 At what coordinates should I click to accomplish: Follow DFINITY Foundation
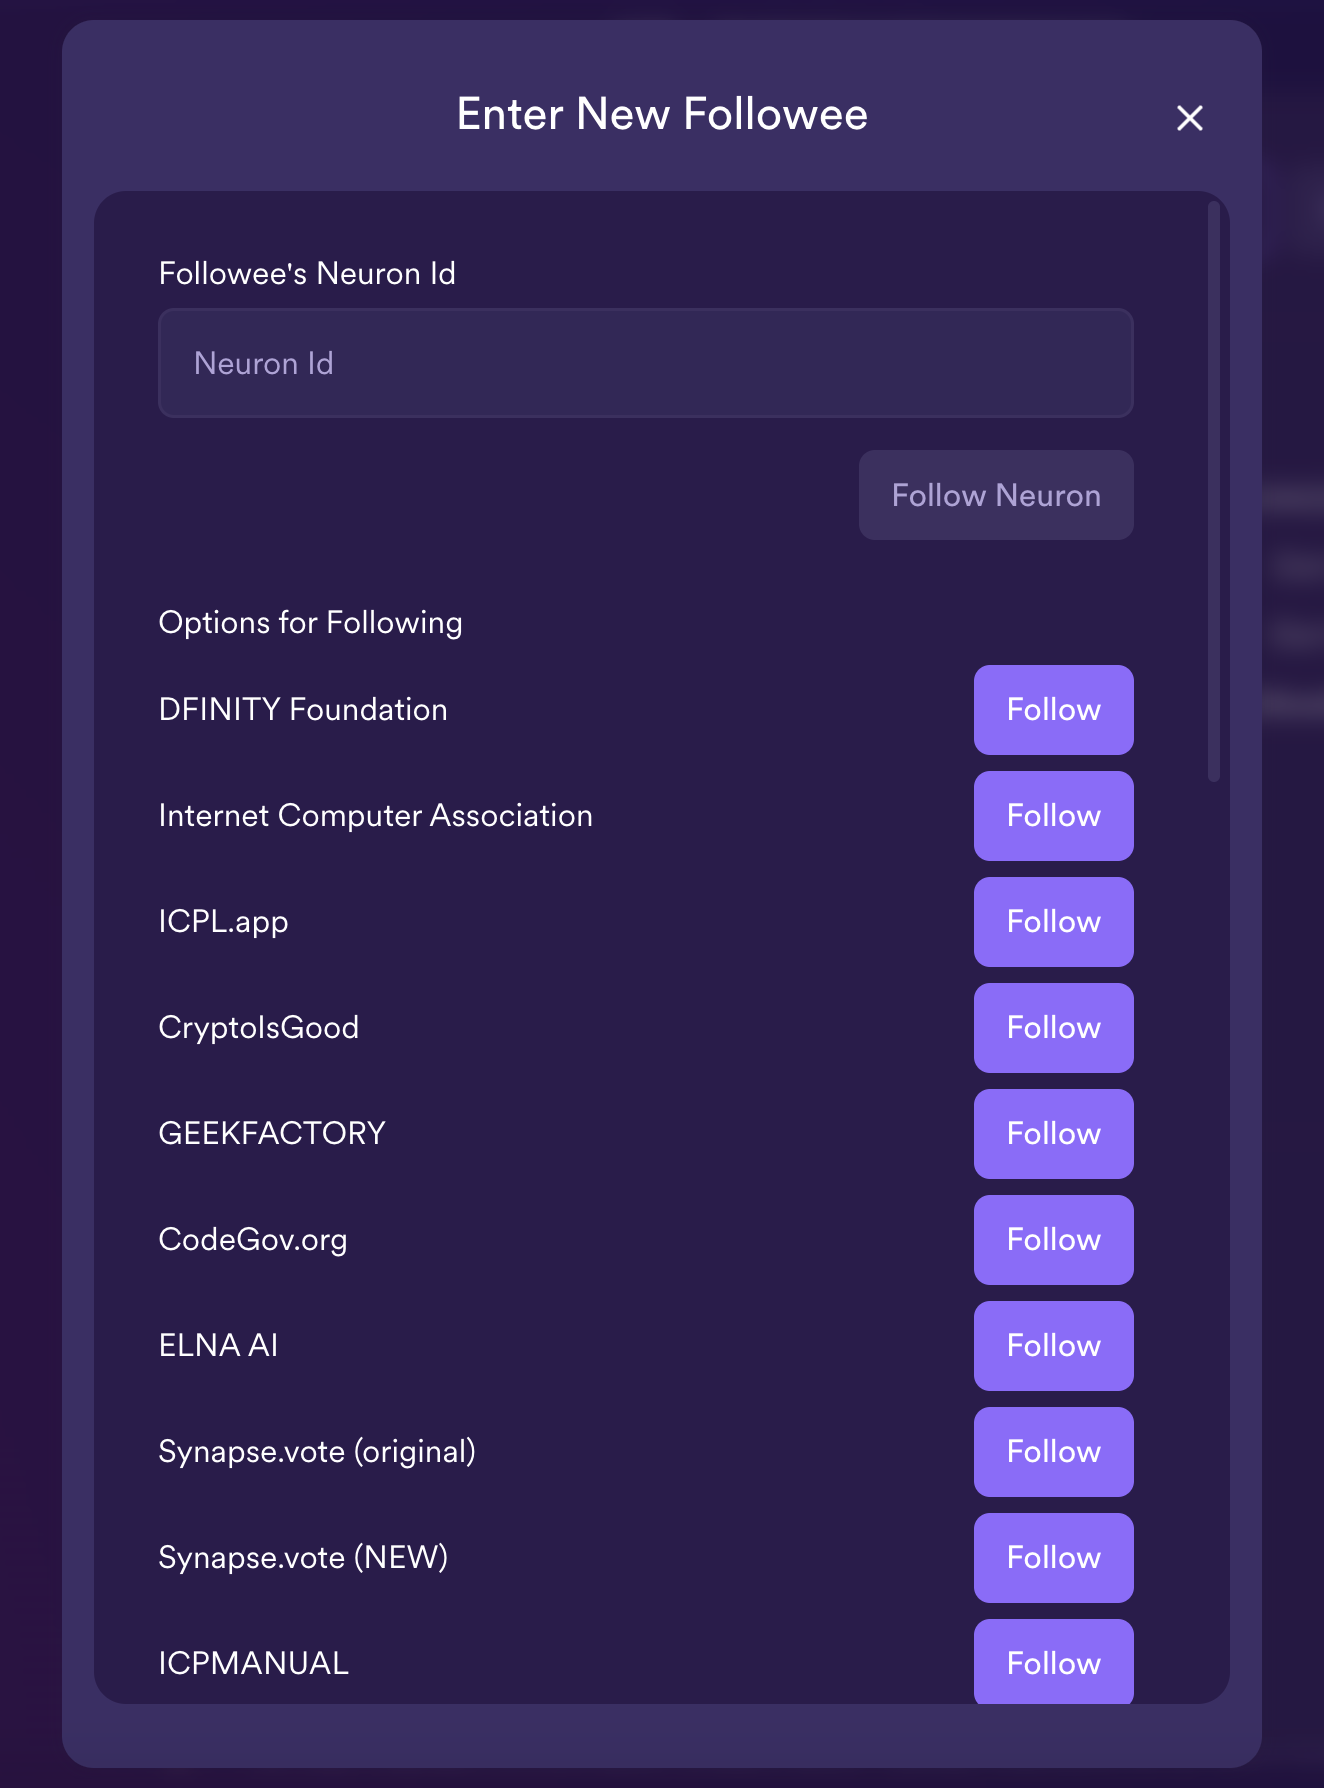pyautogui.click(x=1053, y=710)
